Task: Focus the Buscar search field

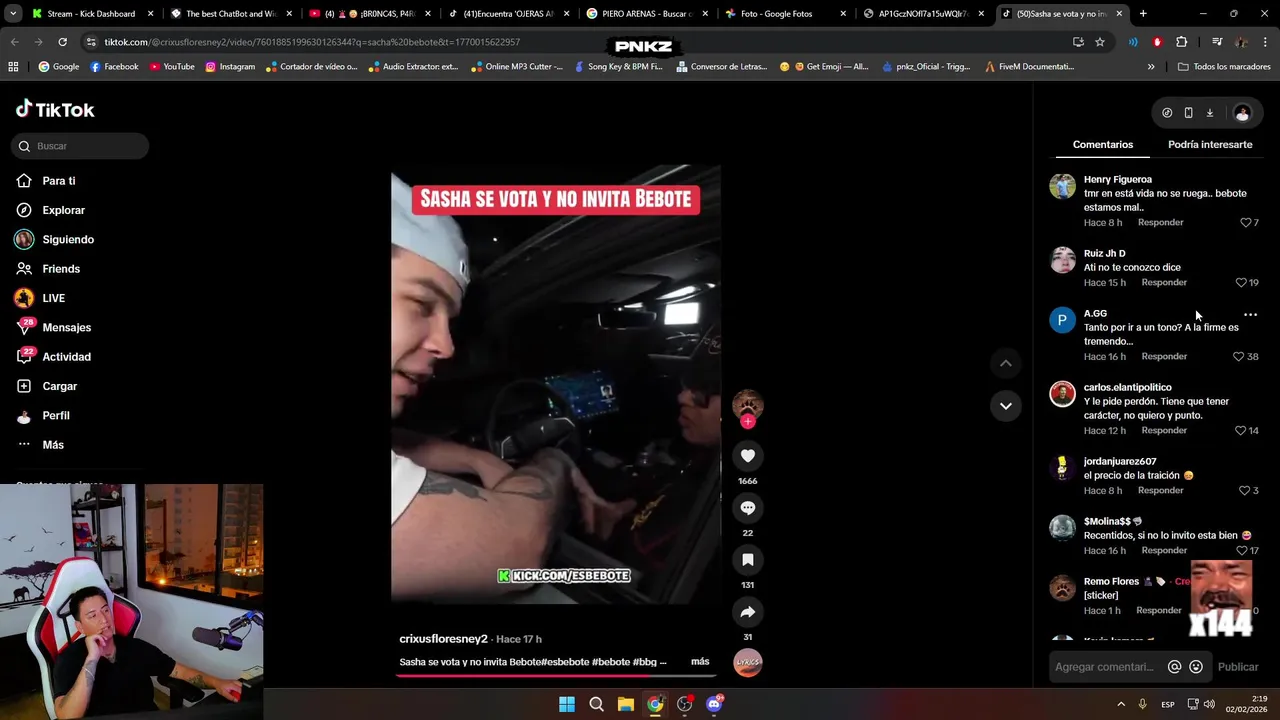Action: [80, 146]
